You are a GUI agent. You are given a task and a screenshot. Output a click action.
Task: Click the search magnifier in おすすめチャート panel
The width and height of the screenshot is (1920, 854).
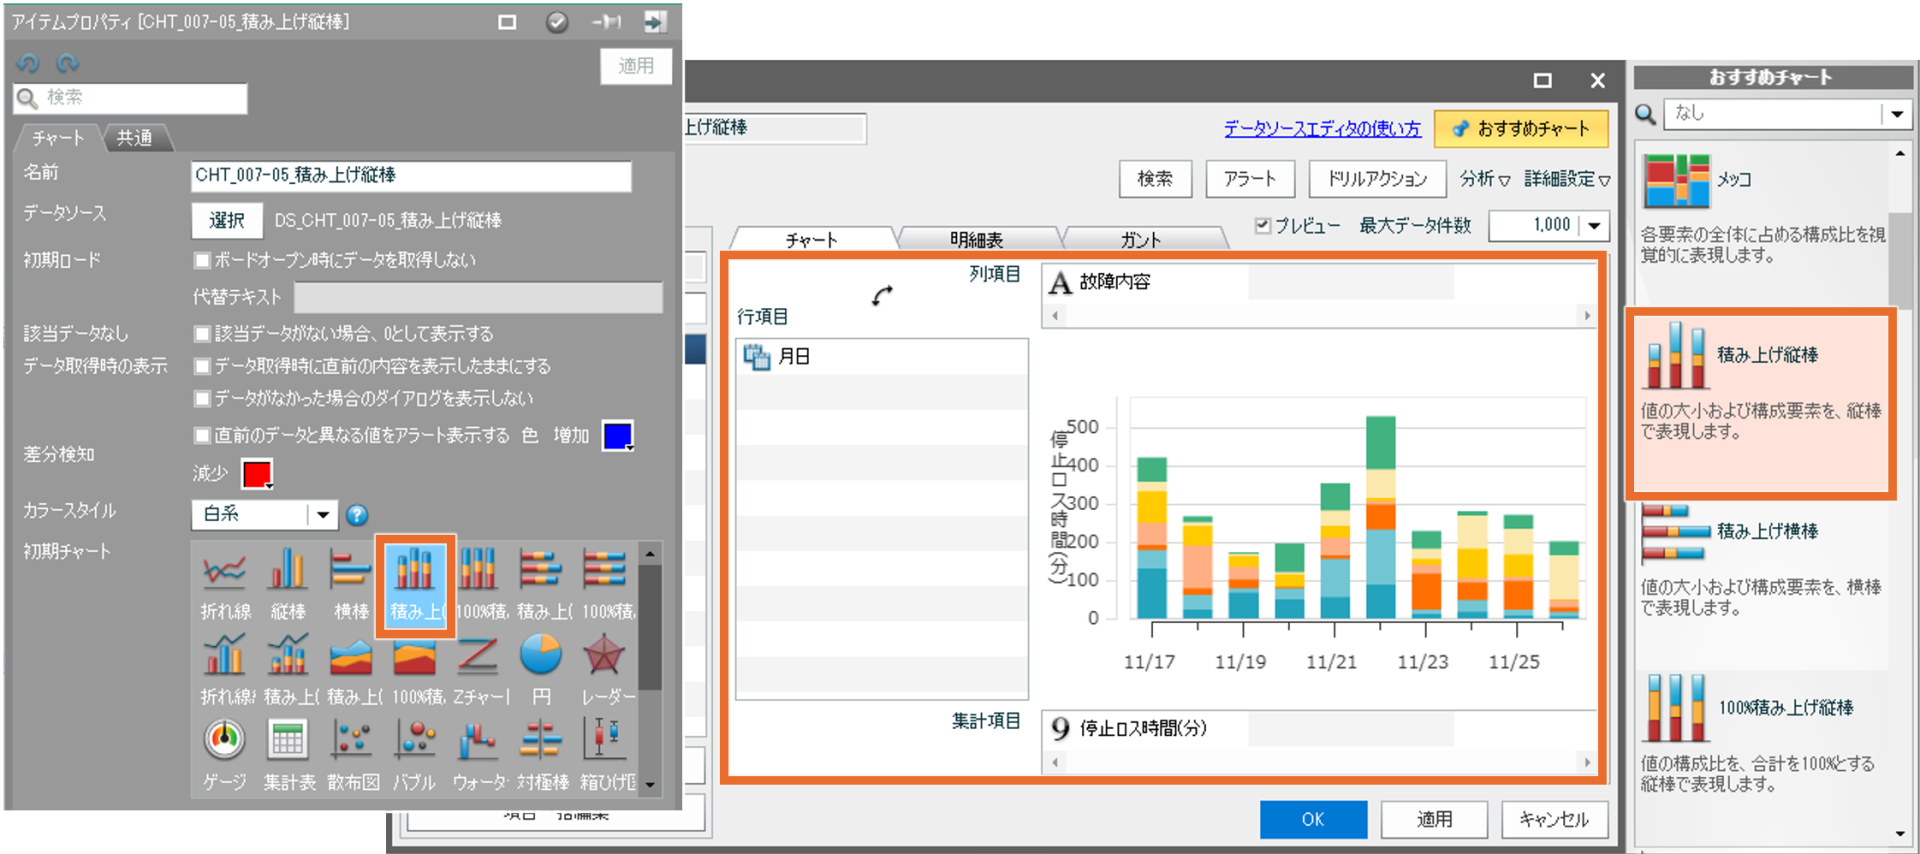[1646, 114]
